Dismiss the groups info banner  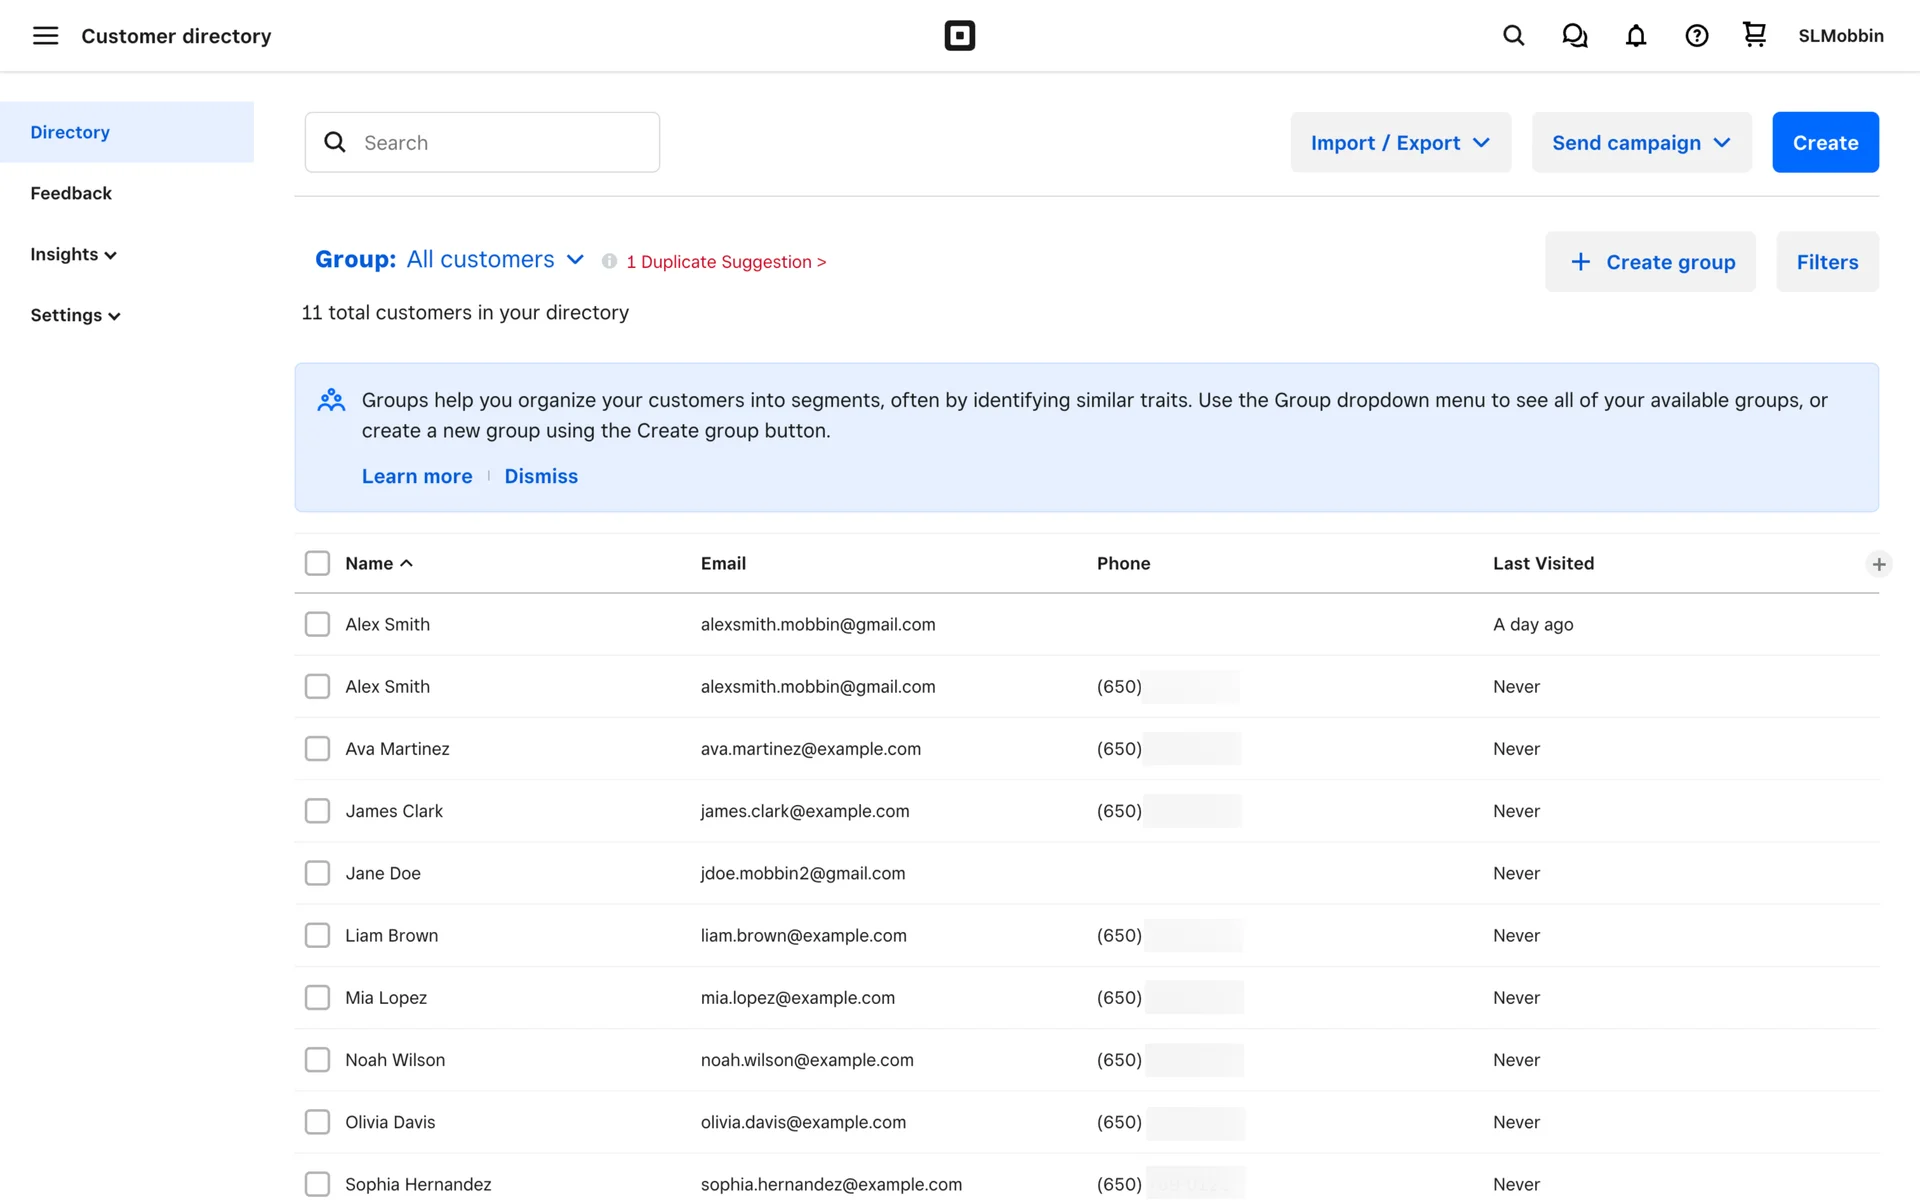pyautogui.click(x=540, y=476)
